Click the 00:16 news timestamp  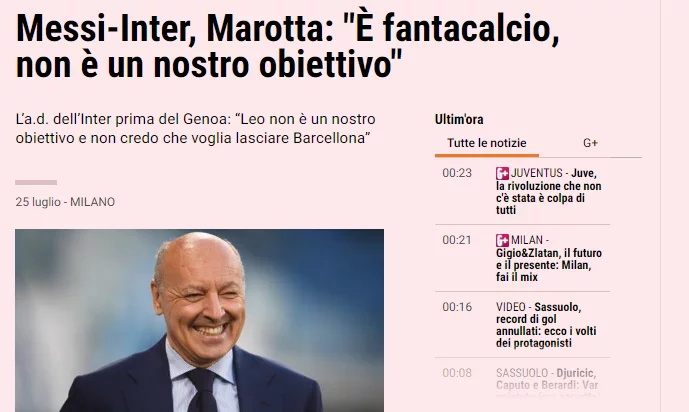point(457,307)
